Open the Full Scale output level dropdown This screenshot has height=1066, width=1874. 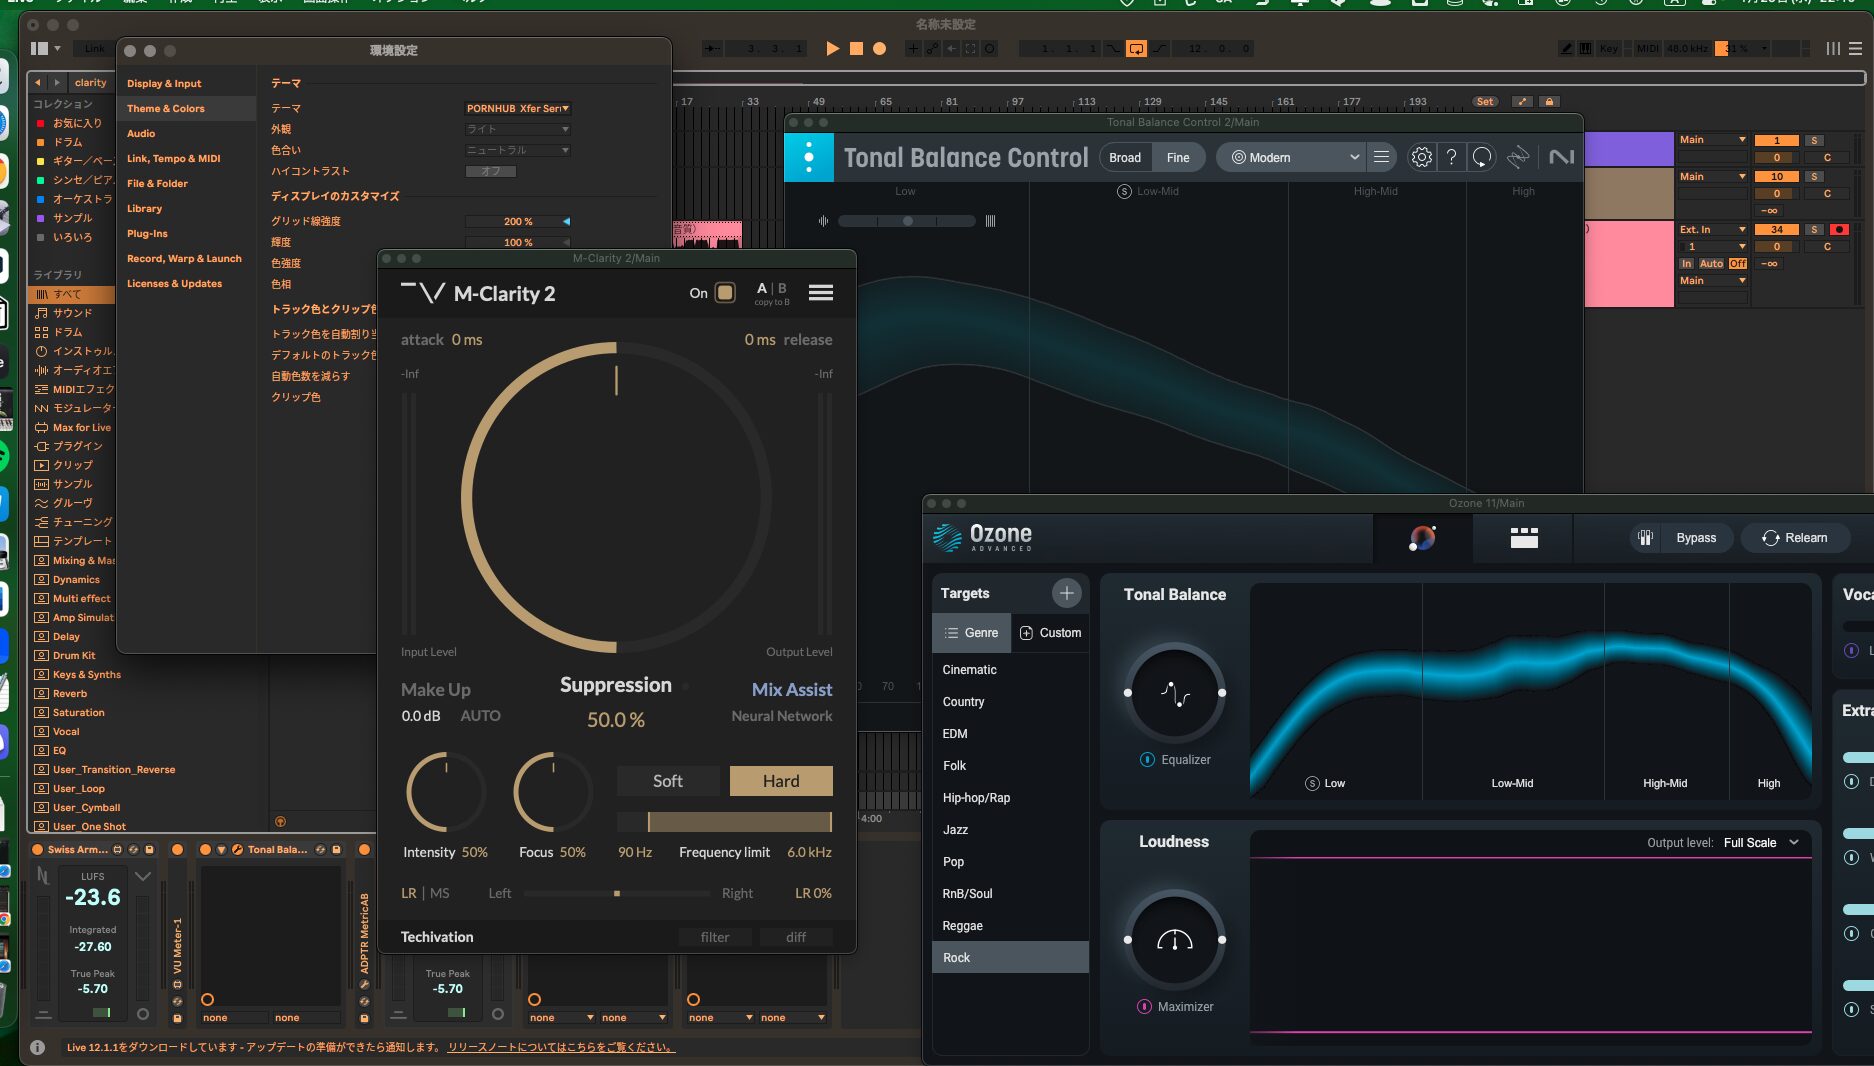click(x=1761, y=843)
